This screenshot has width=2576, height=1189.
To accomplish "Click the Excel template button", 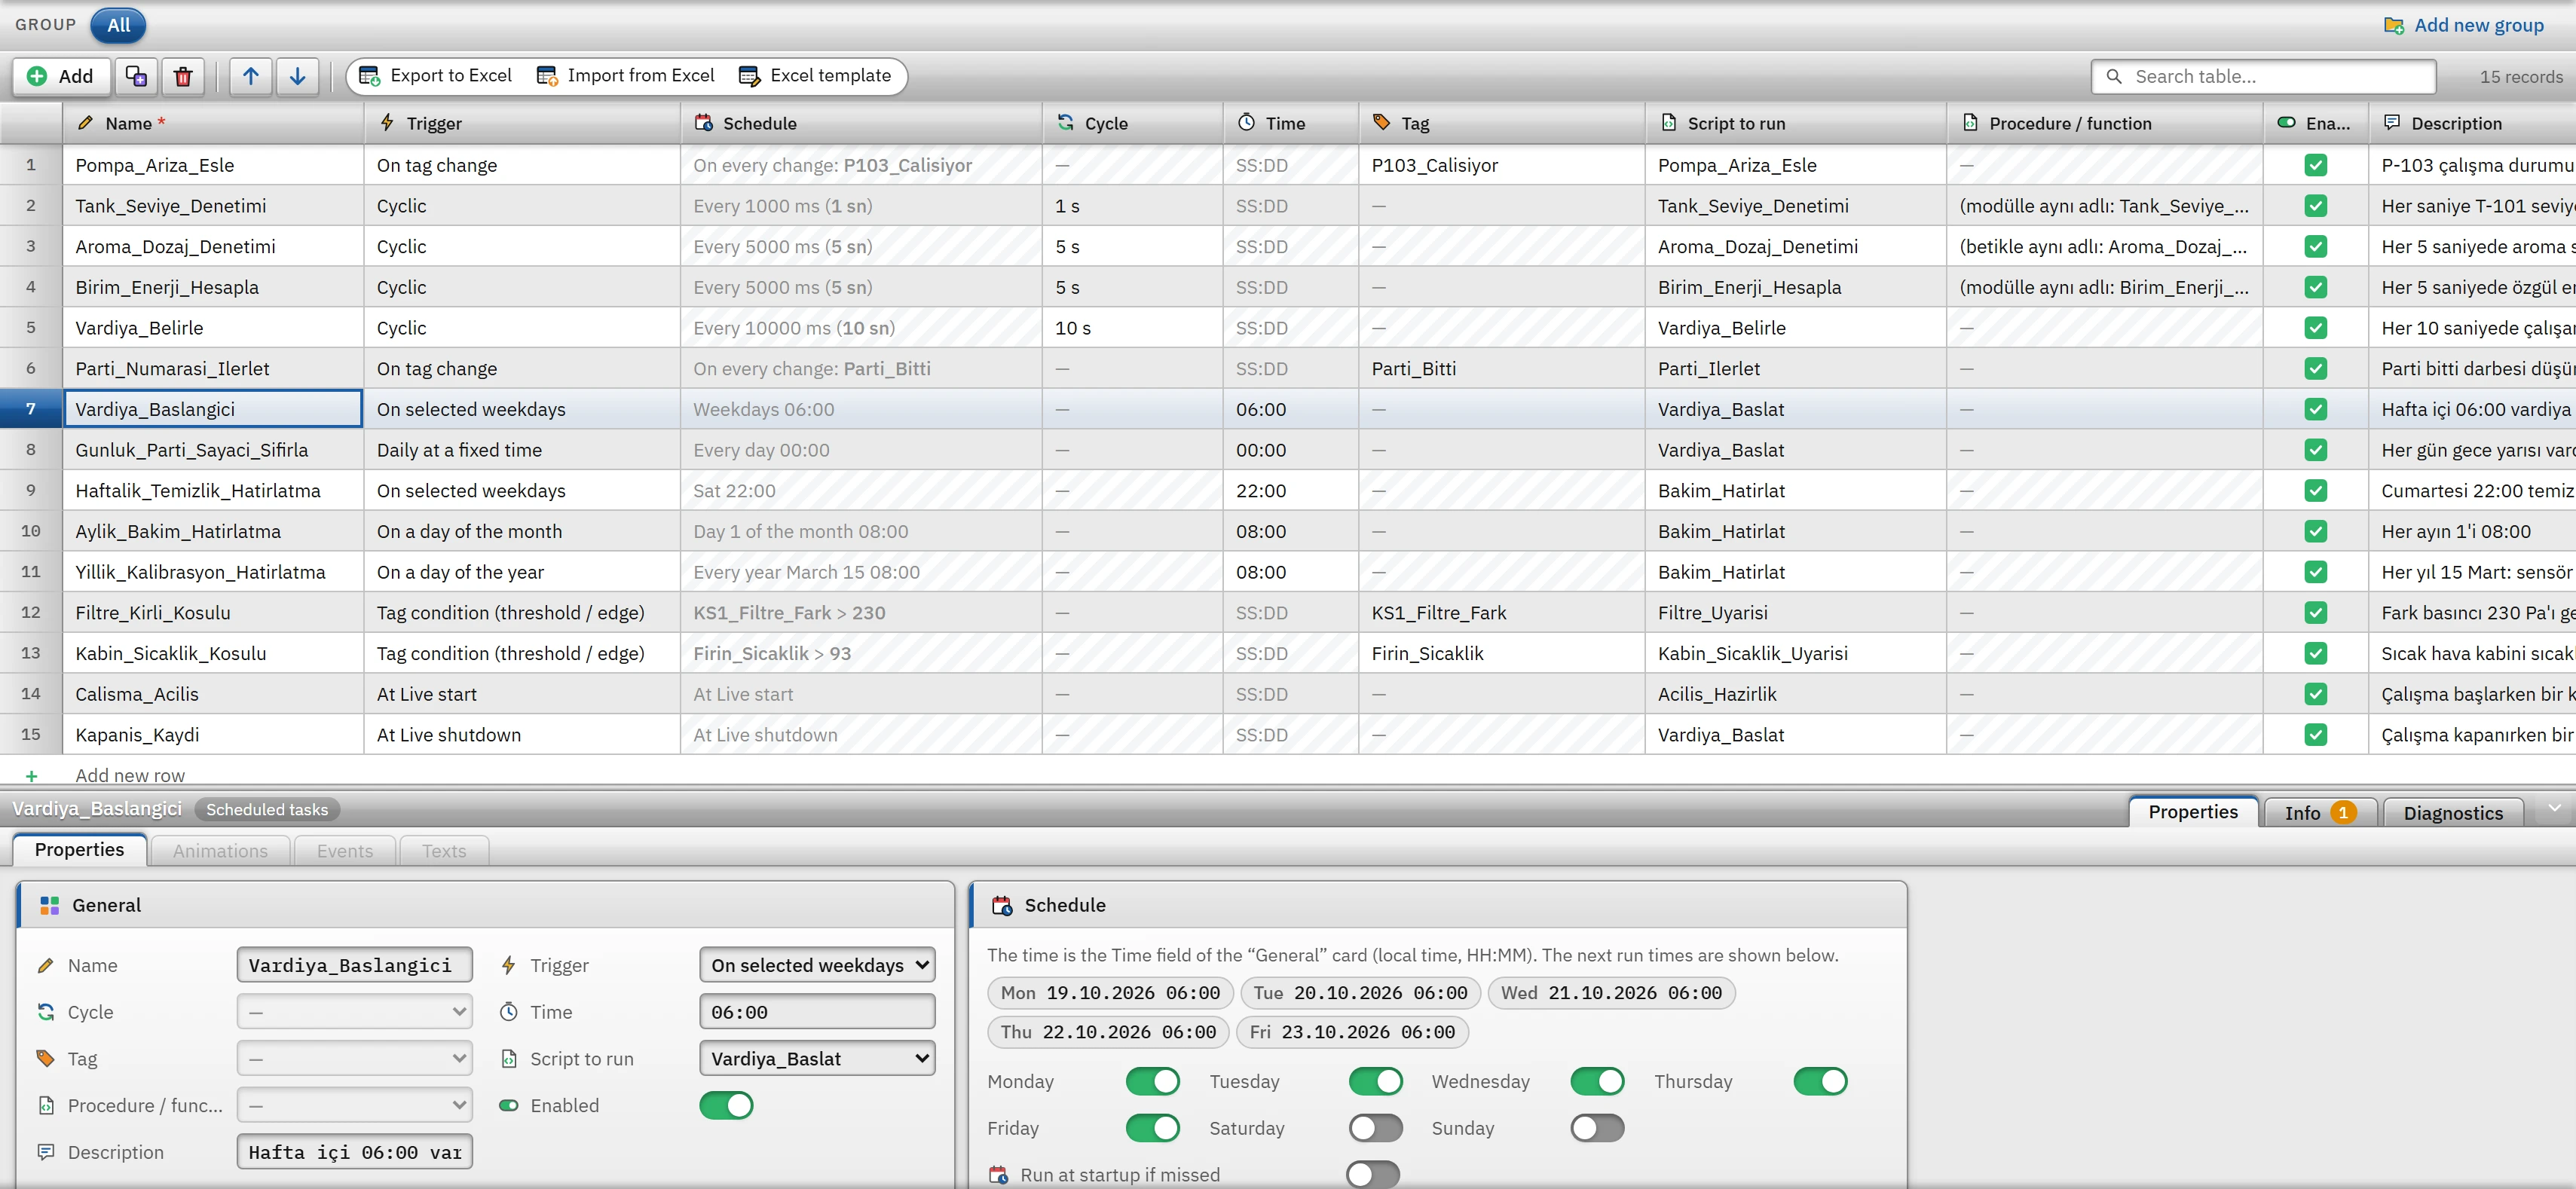I will 815,76.
